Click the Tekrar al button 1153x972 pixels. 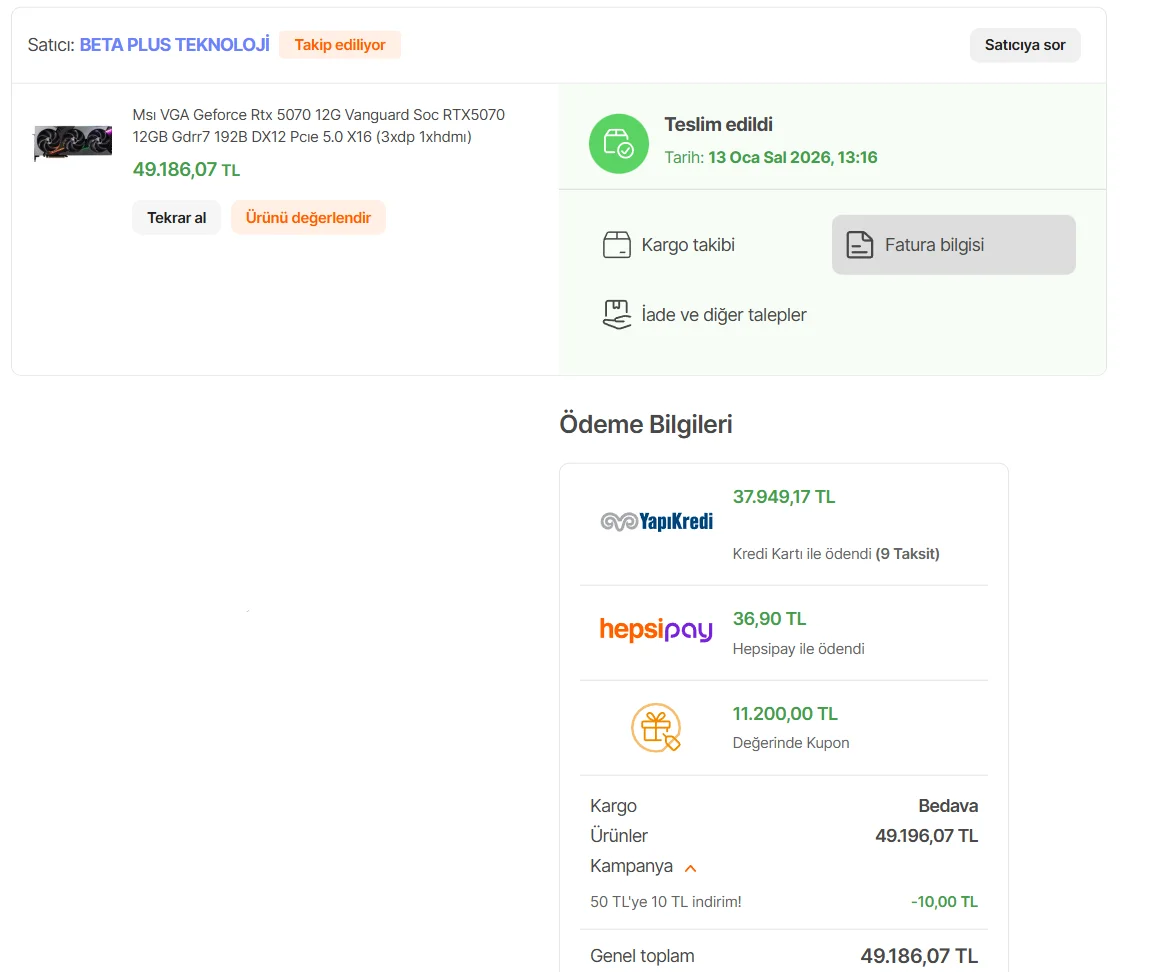tap(176, 217)
